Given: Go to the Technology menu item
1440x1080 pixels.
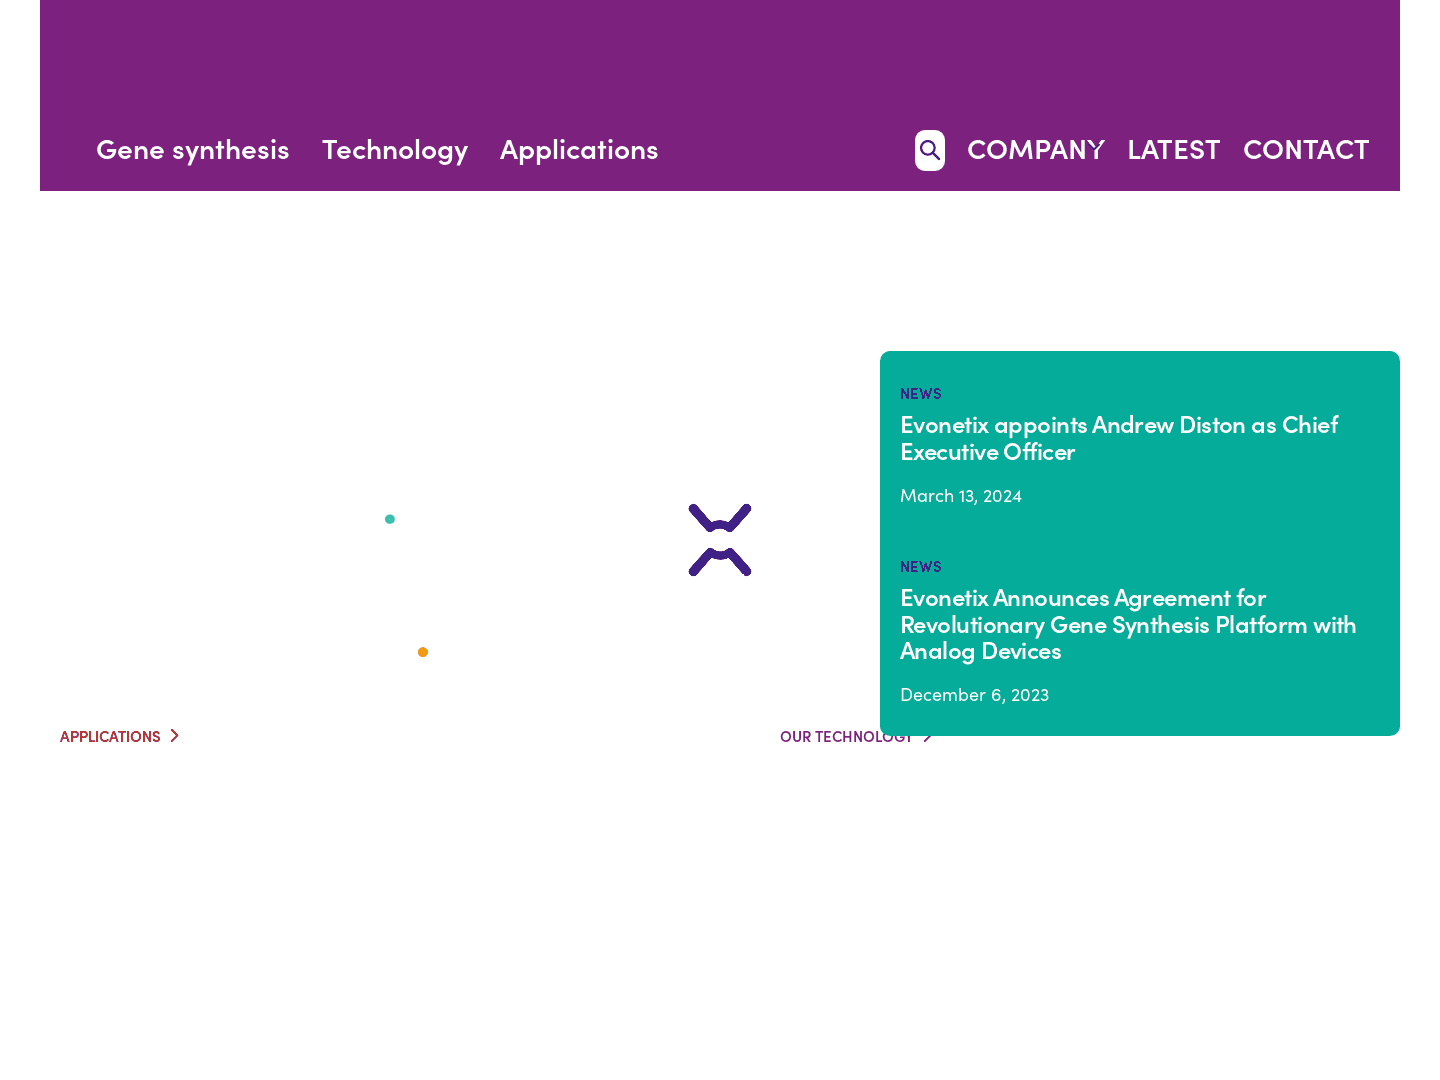Looking at the screenshot, I should (x=395, y=149).
